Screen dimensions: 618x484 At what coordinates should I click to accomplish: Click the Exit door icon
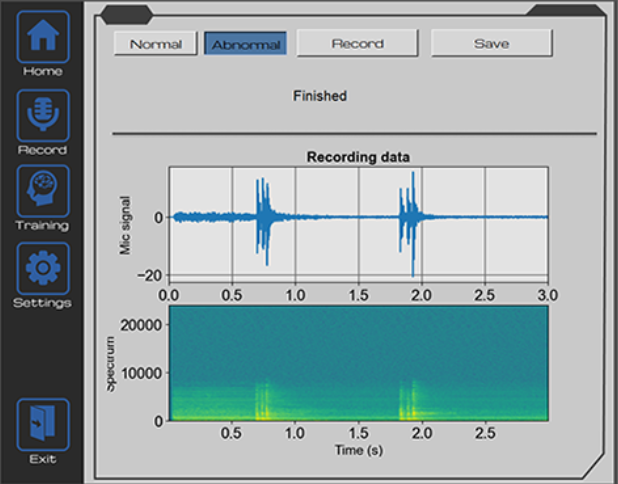(43, 424)
